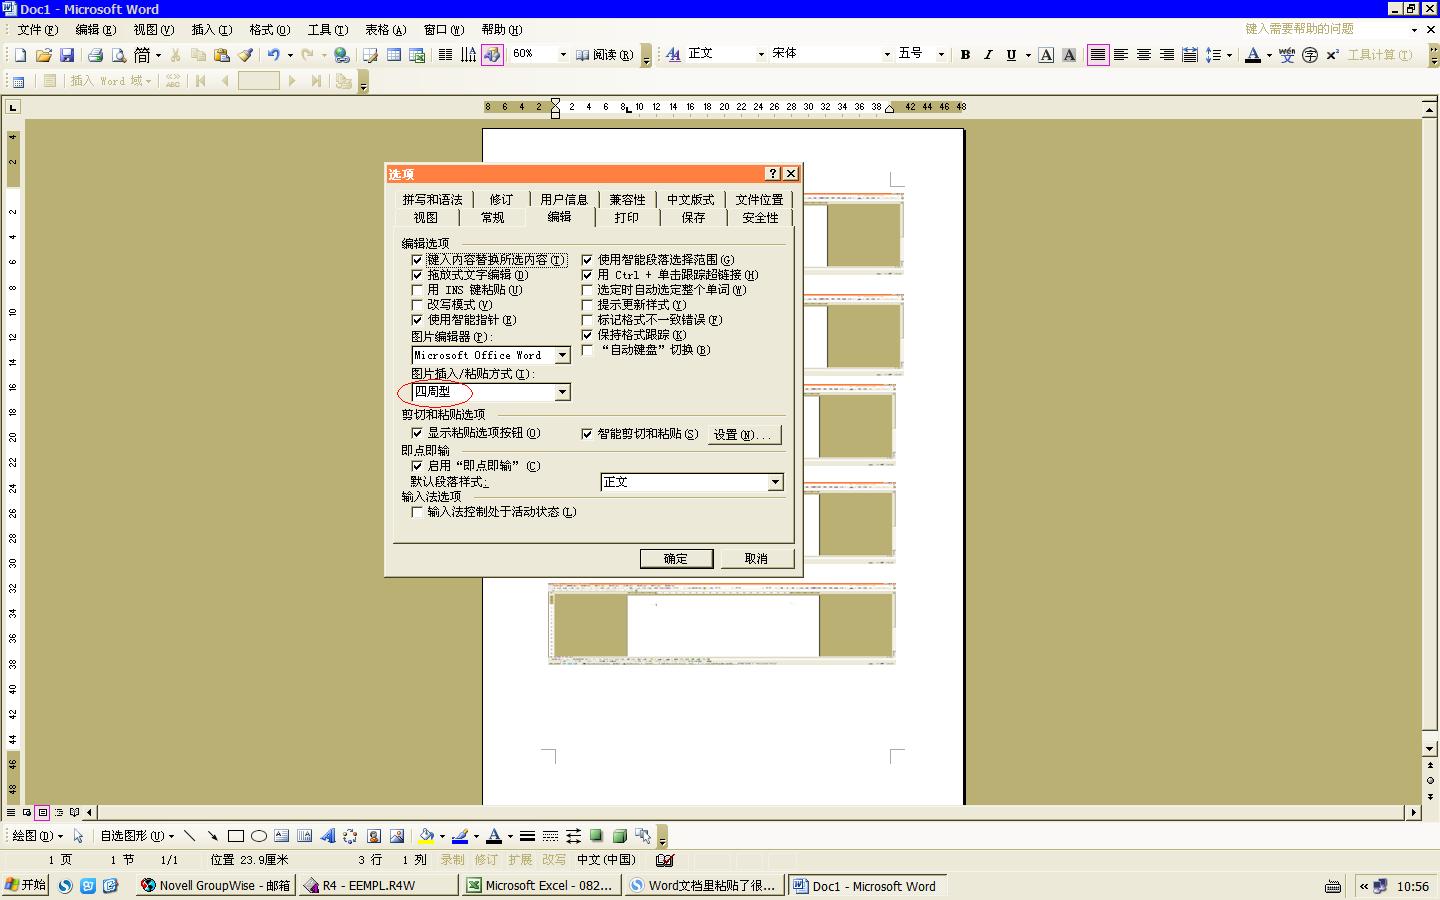Check 输入法控制处于活动状态 option
The image size is (1440, 900).
pos(417,512)
